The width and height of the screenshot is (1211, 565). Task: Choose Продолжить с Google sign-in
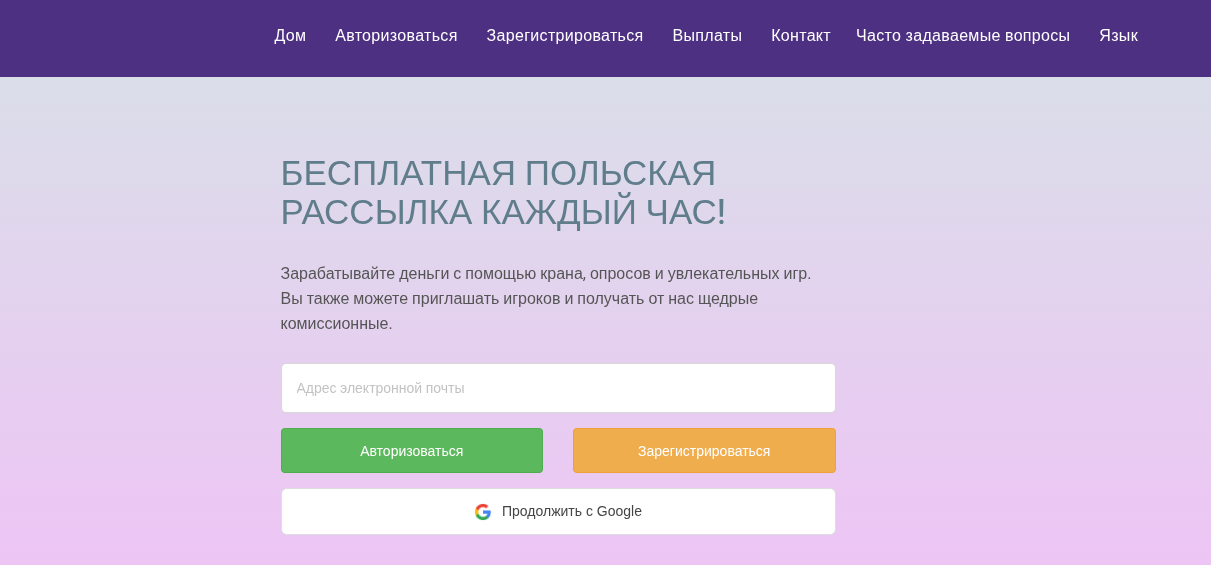558,512
